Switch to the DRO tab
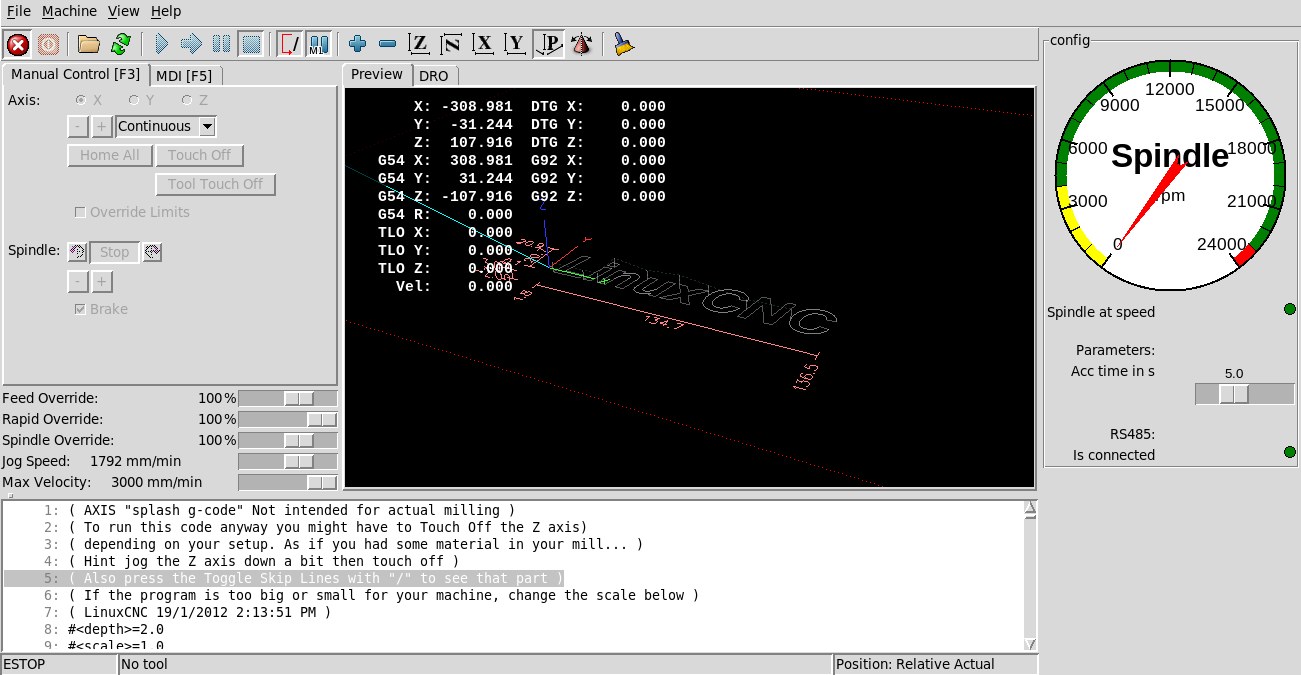 pyautogui.click(x=434, y=76)
